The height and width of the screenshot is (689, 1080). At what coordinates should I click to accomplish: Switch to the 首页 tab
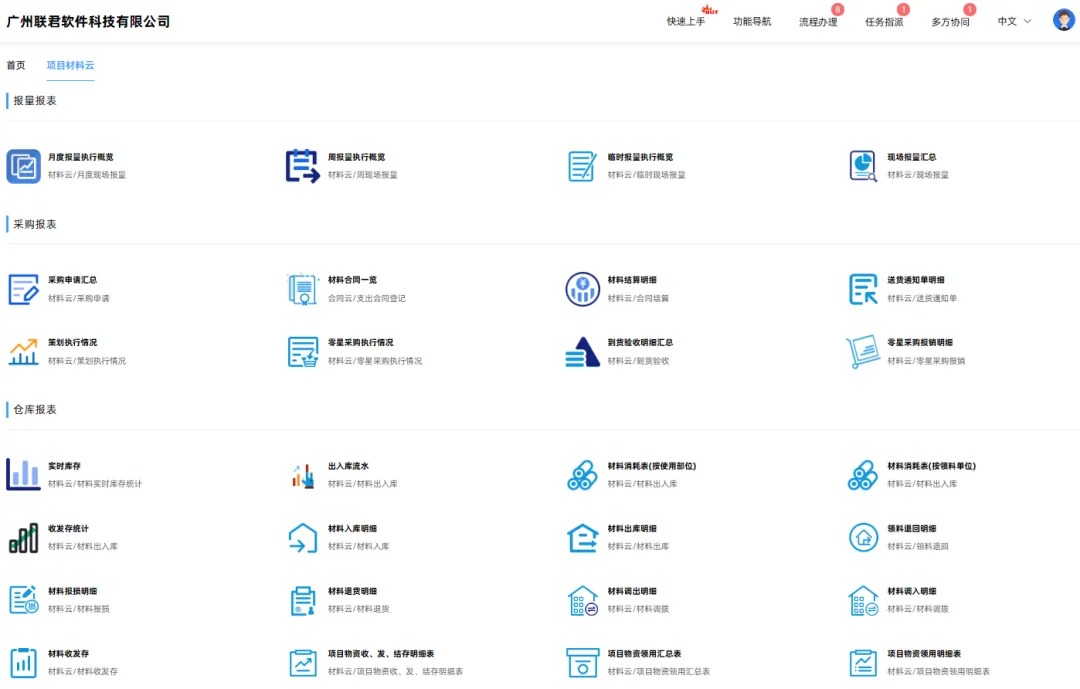pos(16,65)
